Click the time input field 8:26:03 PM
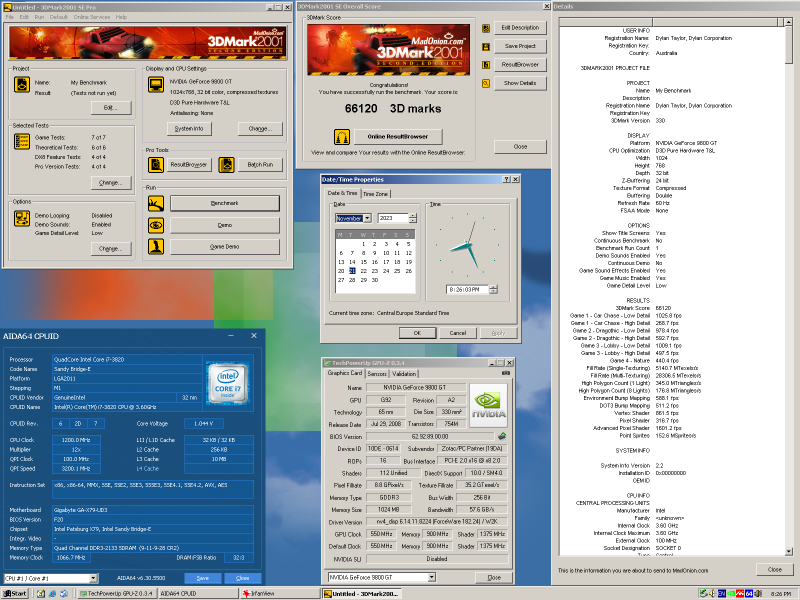The height and width of the screenshot is (600, 800). (x=467, y=289)
